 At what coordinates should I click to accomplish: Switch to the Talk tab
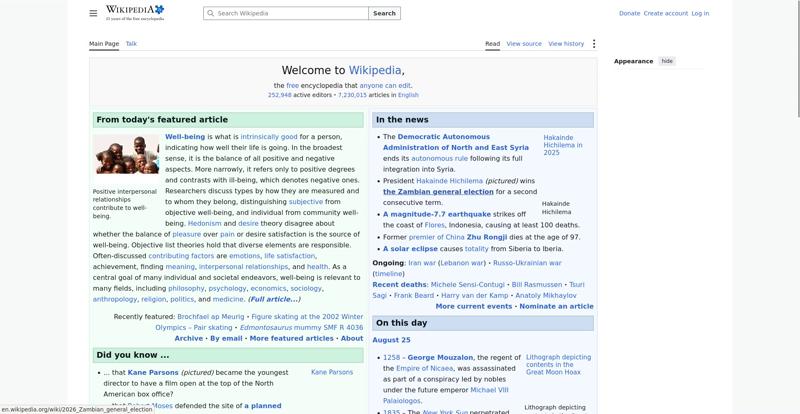coord(131,44)
